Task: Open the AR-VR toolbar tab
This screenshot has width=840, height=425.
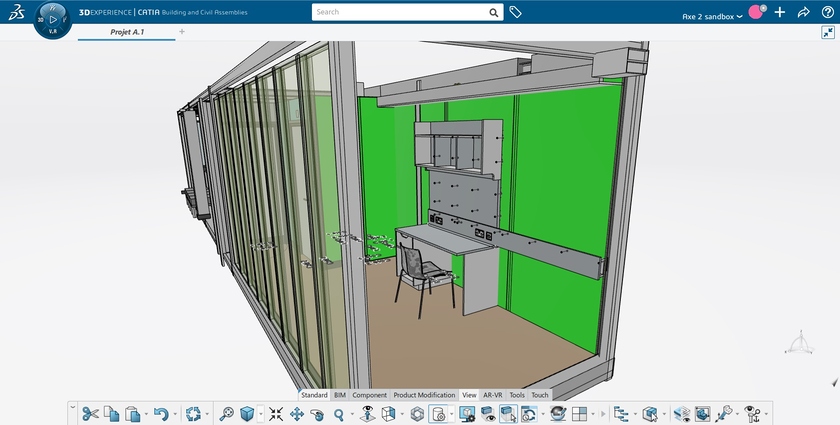Action: (x=492, y=395)
